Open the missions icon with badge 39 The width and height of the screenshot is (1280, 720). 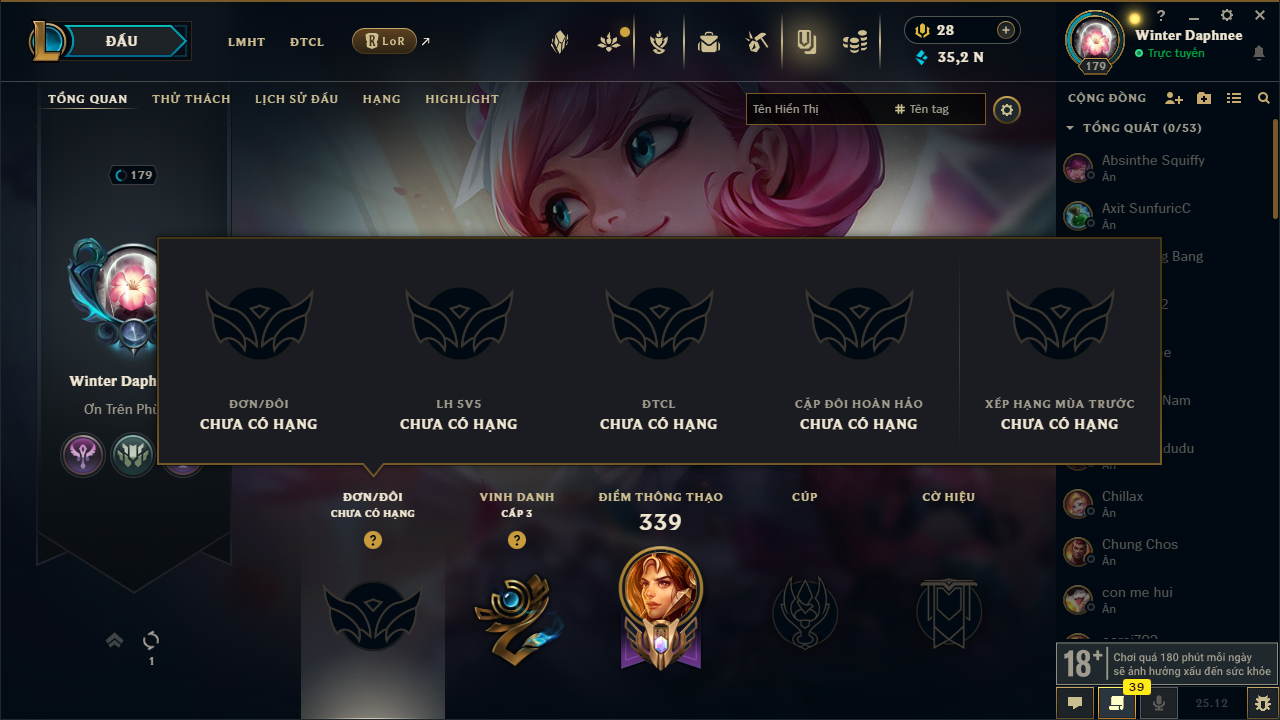tap(1116, 703)
